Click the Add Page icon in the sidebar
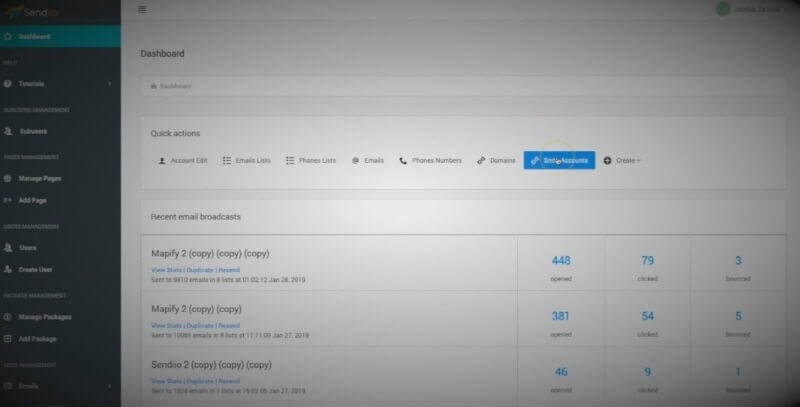This screenshot has width=800, height=407. tap(8, 200)
